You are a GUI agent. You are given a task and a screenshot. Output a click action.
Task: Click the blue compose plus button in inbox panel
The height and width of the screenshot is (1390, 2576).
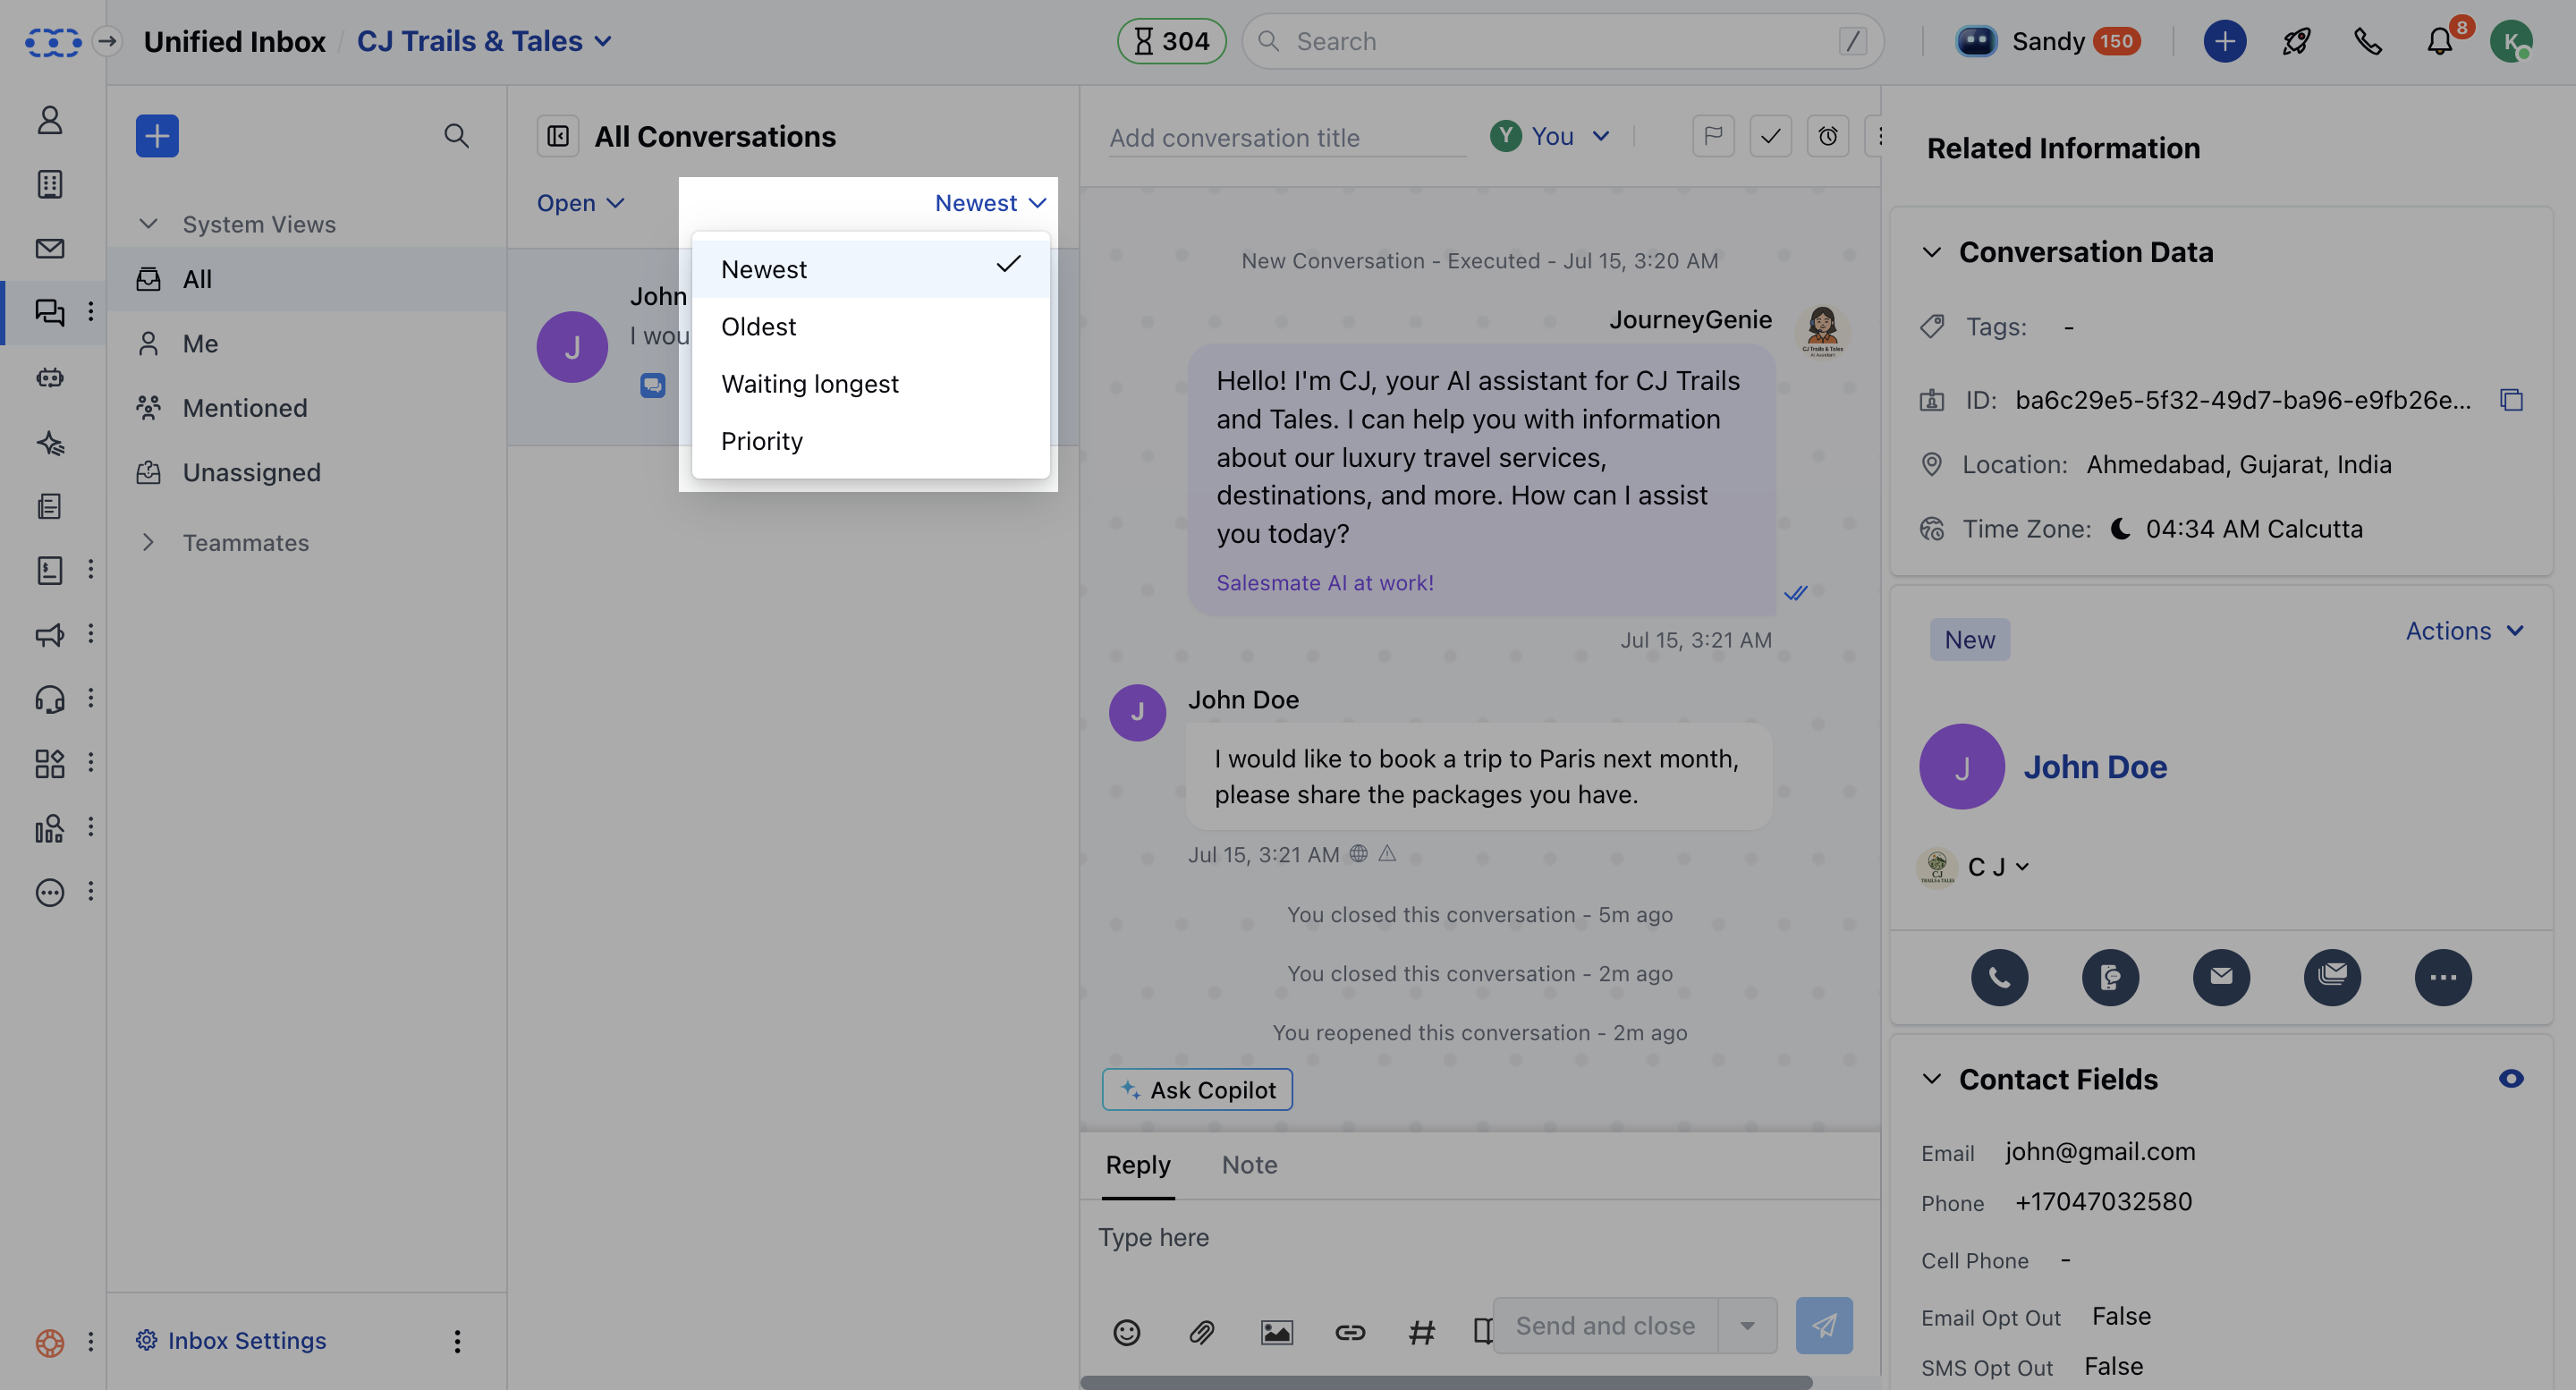157,136
